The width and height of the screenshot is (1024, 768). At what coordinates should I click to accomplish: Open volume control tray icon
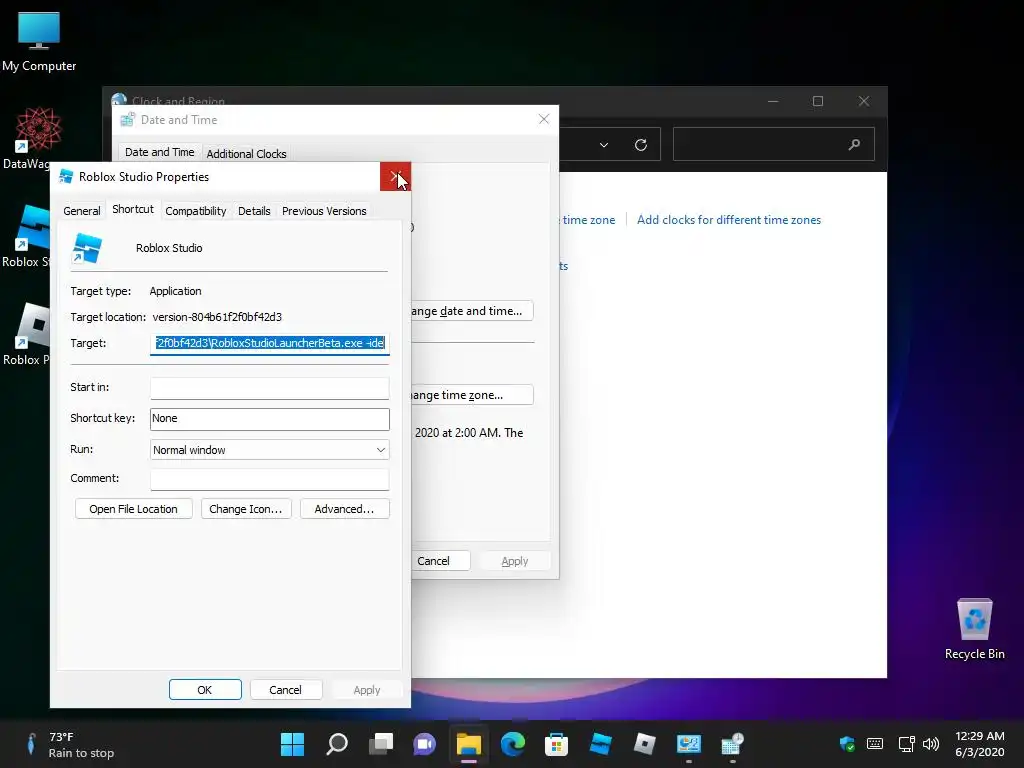[x=931, y=744]
